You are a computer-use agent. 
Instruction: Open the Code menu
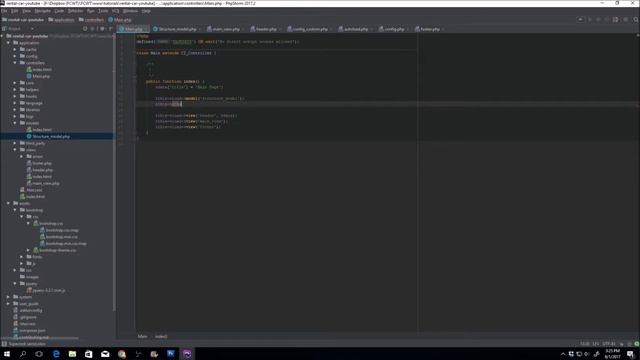tap(59, 11)
